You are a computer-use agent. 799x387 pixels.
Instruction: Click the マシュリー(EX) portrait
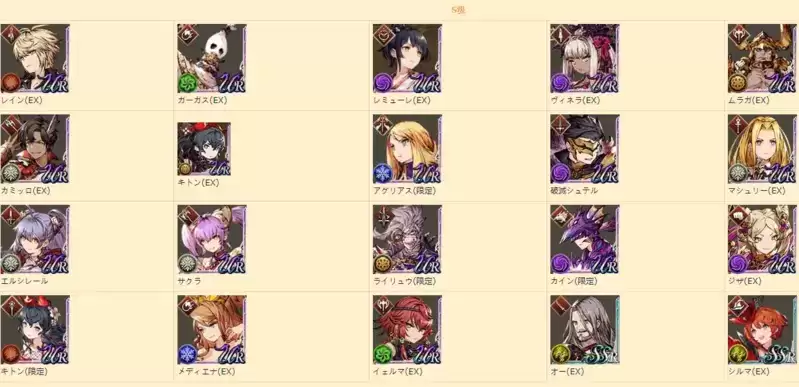762,149
